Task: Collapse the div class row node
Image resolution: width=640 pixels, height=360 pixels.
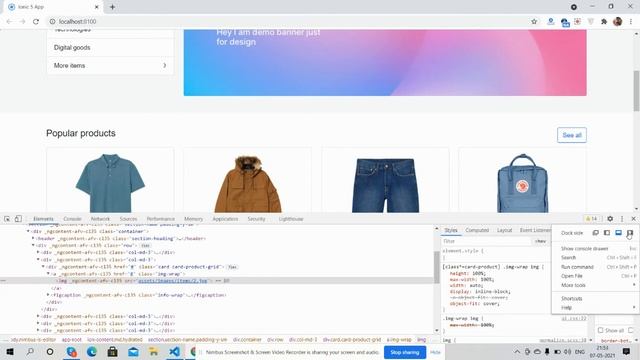Action: coord(33,245)
